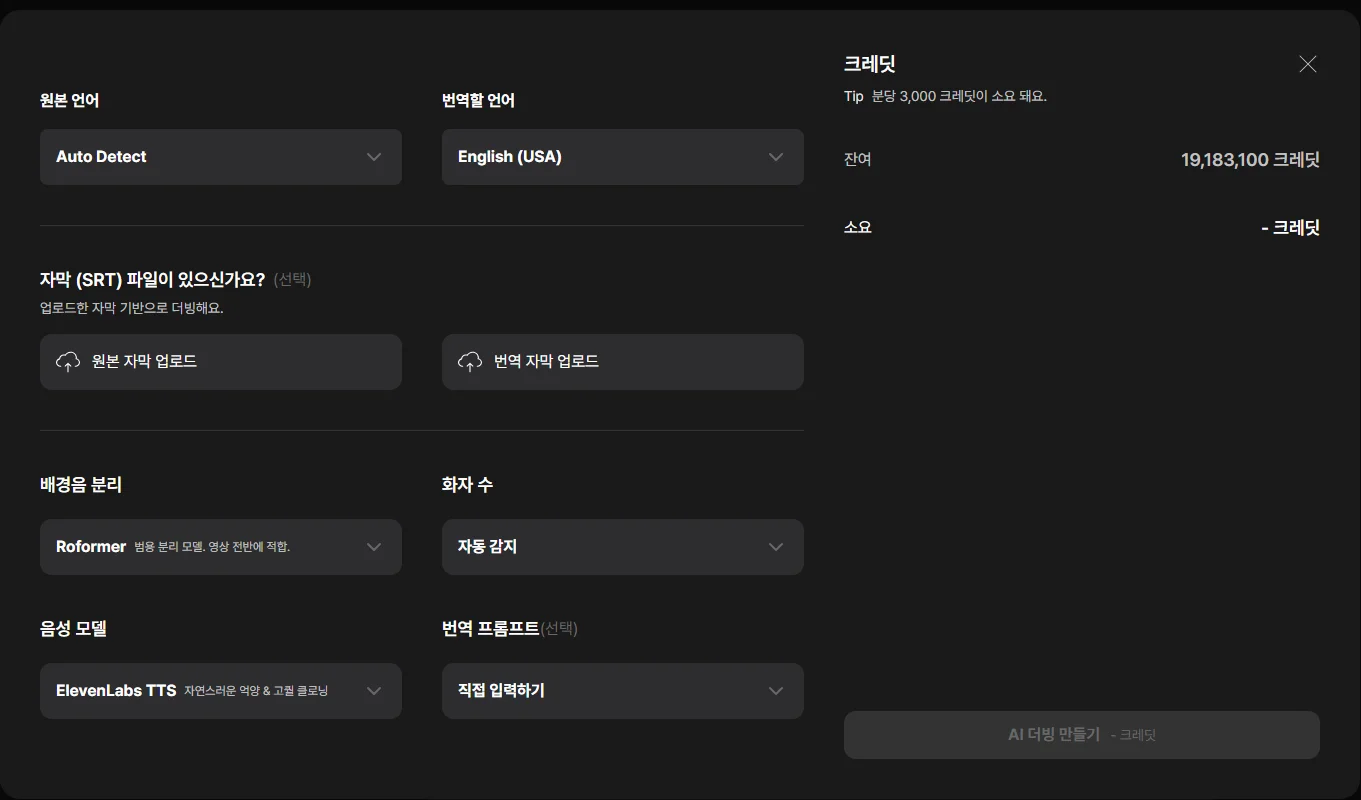The width and height of the screenshot is (1361, 800).
Task: Click the 19,183,100 크레딧 remaining balance
Action: [1250, 160]
